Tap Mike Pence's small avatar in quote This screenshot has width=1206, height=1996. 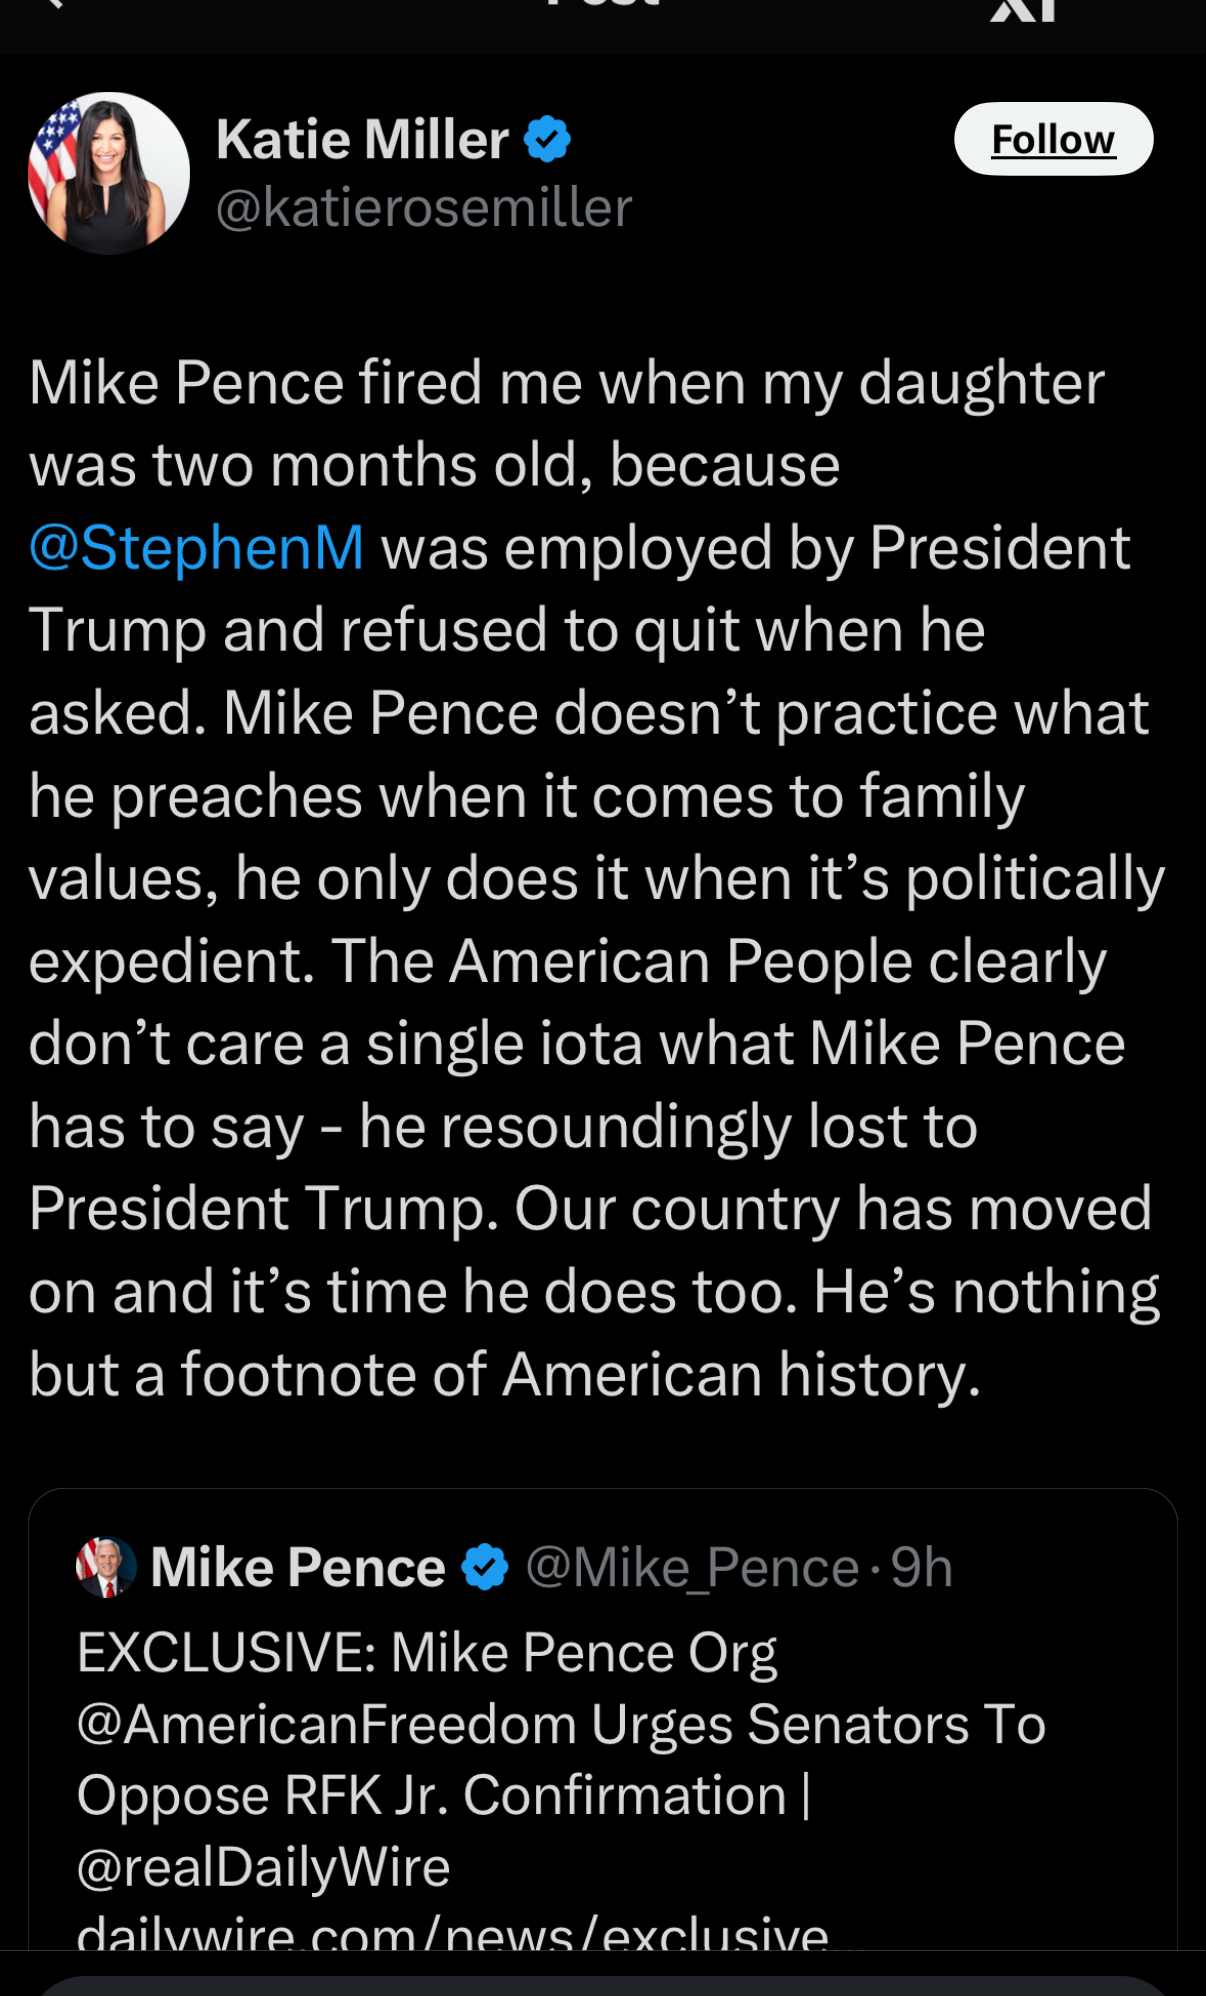[106, 1567]
